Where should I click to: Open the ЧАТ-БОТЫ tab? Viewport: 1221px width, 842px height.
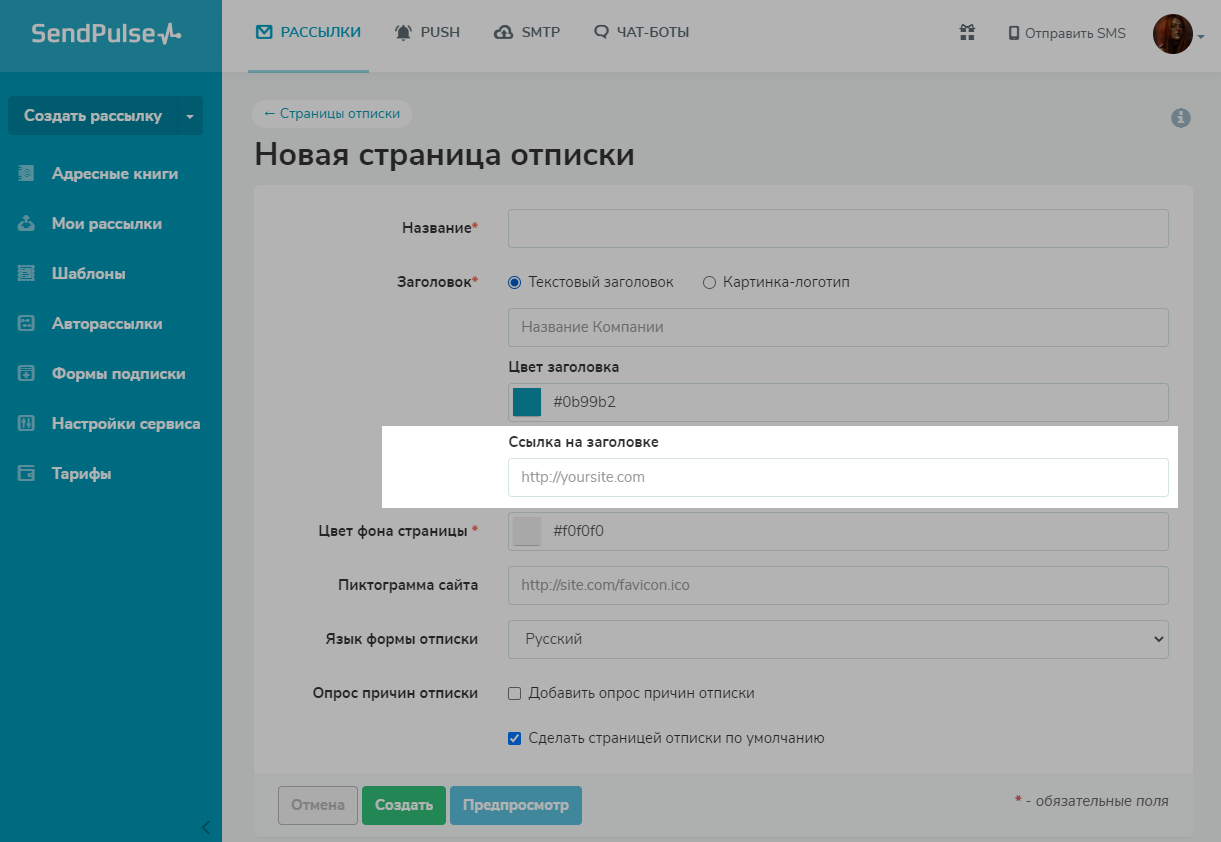click(641, 32)
